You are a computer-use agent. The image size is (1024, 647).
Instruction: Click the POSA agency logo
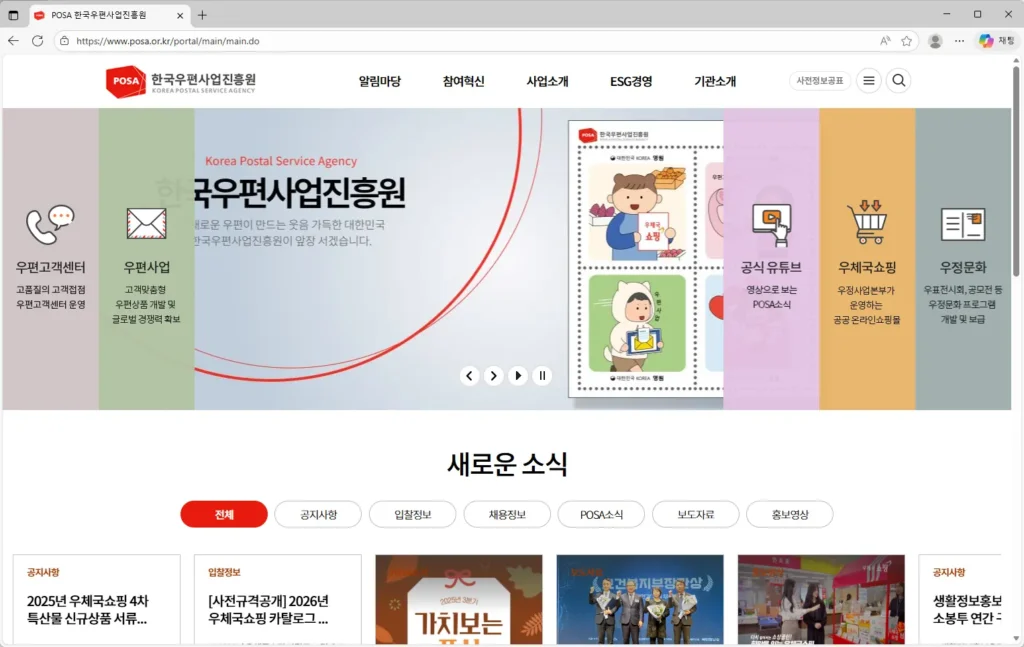125,80
